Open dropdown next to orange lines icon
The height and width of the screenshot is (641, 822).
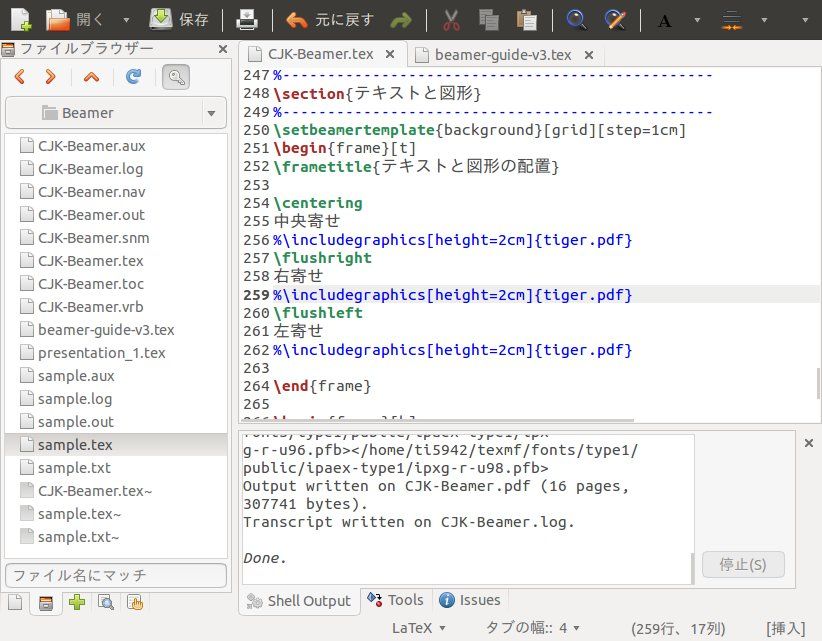(x=764, y=20)
